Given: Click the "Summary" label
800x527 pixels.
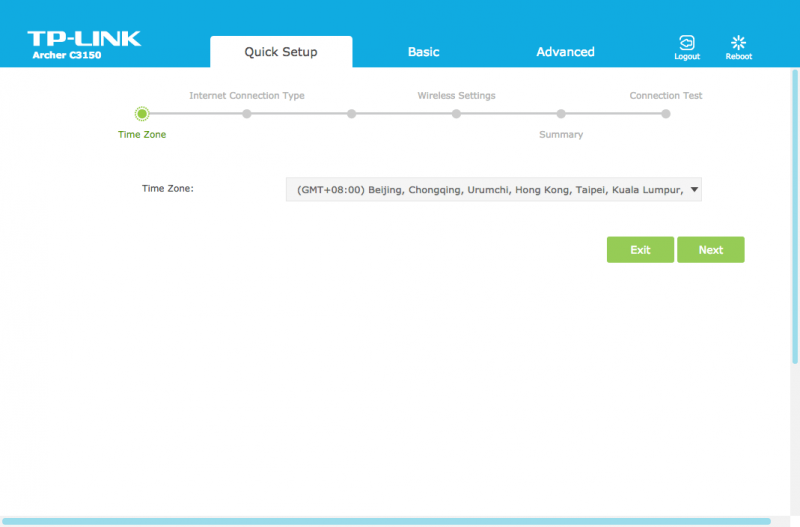Looking at the screenshot, I should click(561, 135).
